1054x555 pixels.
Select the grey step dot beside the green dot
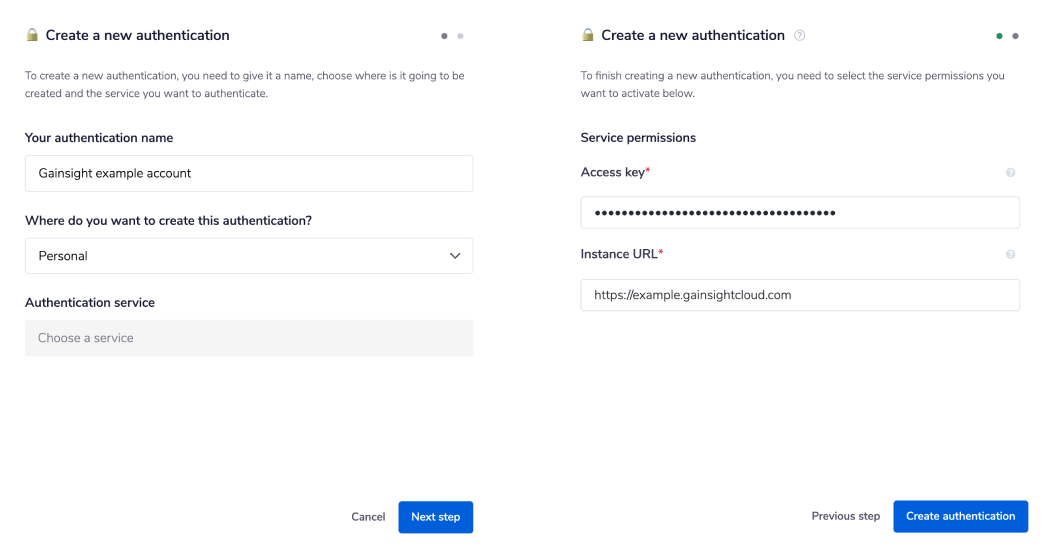tap(1015, 36)
